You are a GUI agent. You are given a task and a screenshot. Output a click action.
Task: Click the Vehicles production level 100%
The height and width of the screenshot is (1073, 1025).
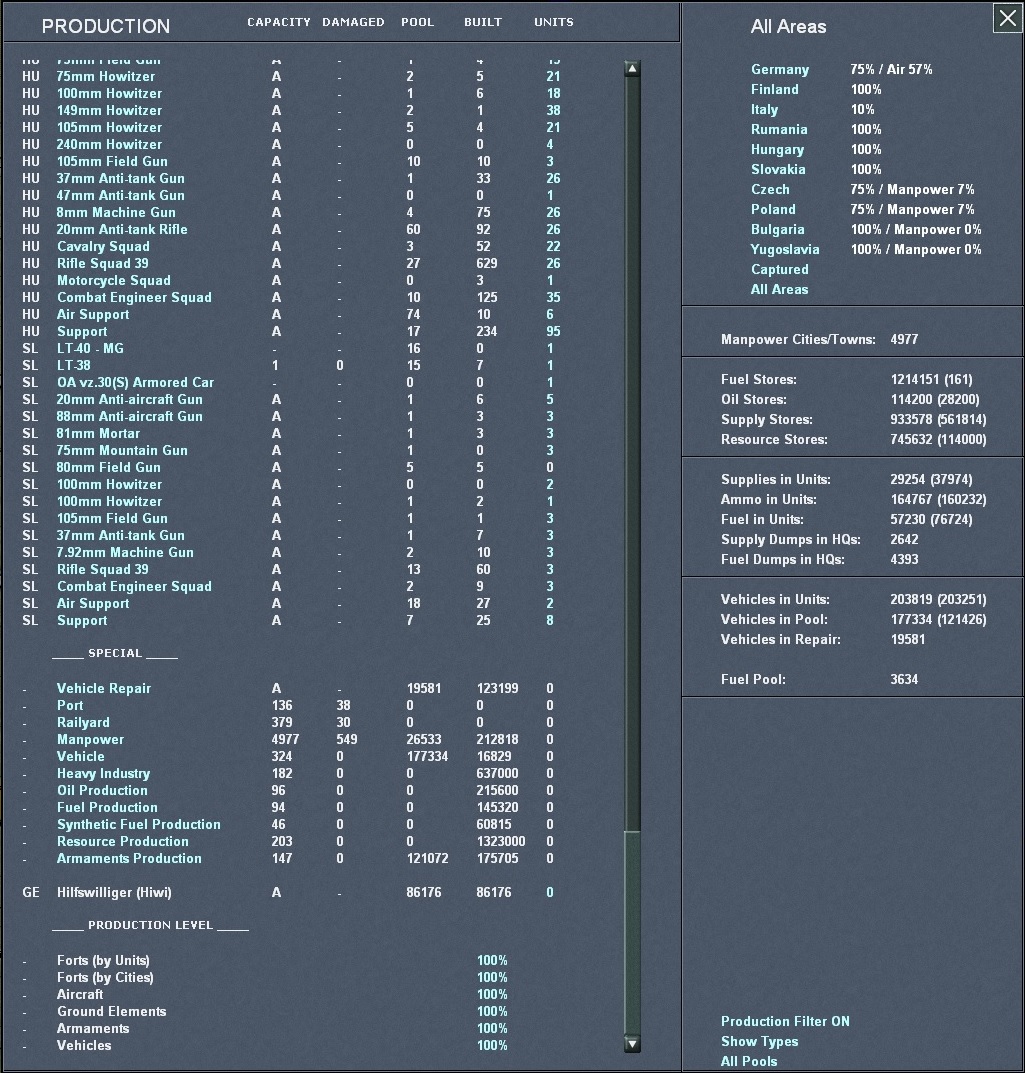click(x=492, y=1046)
